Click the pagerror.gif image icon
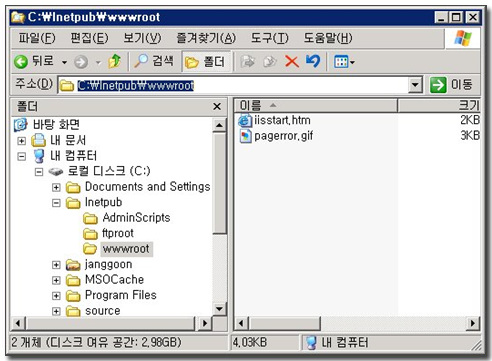492x361 pixels. (246, 136)
